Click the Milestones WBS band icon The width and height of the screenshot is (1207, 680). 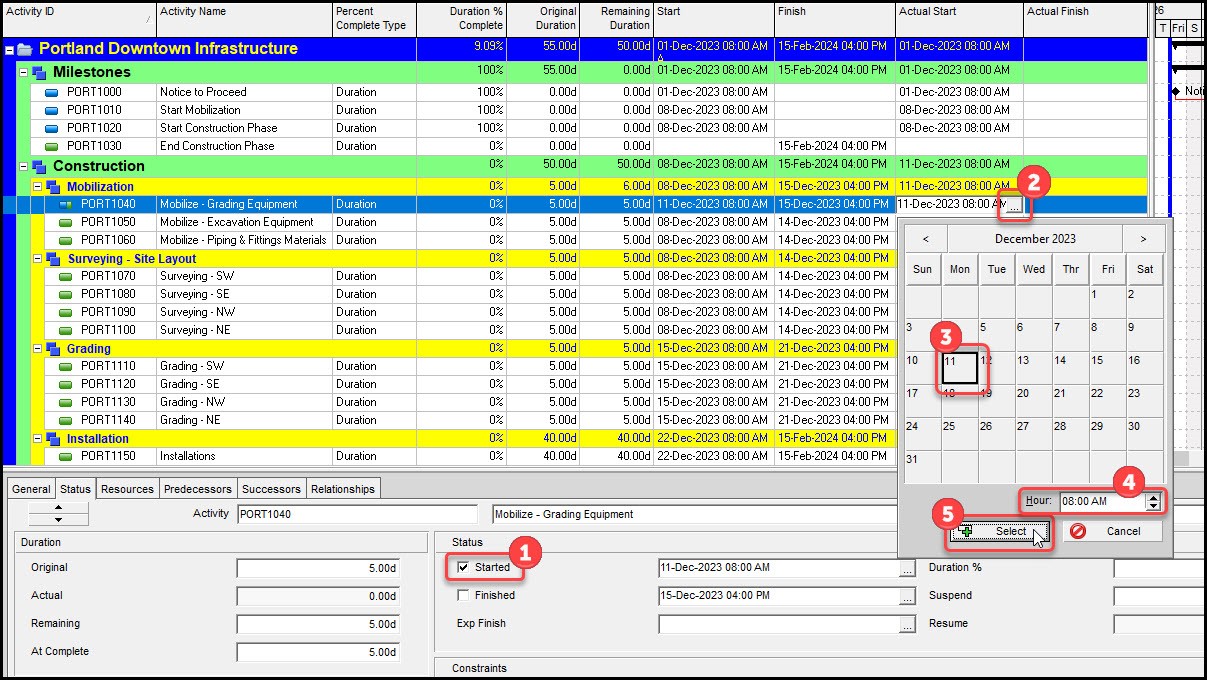[x=39, y=73]
